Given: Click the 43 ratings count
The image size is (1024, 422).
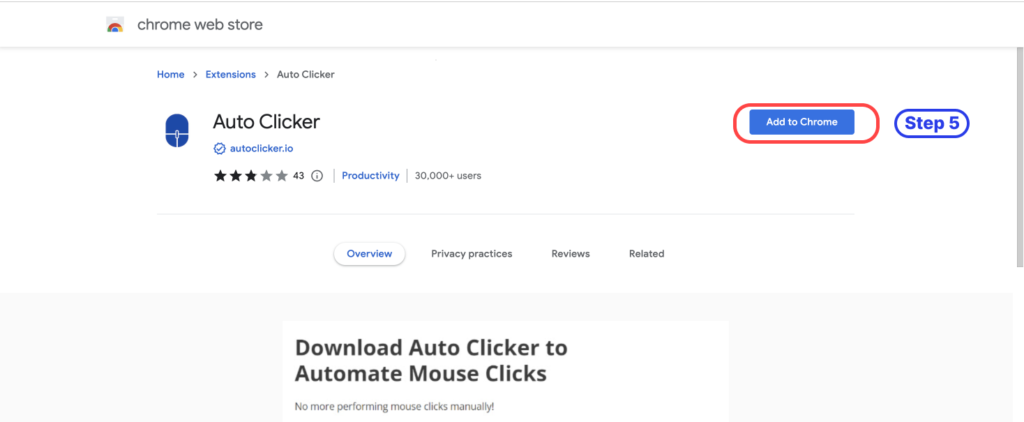Looking at the screenshot, I should (x=298, y=176).
